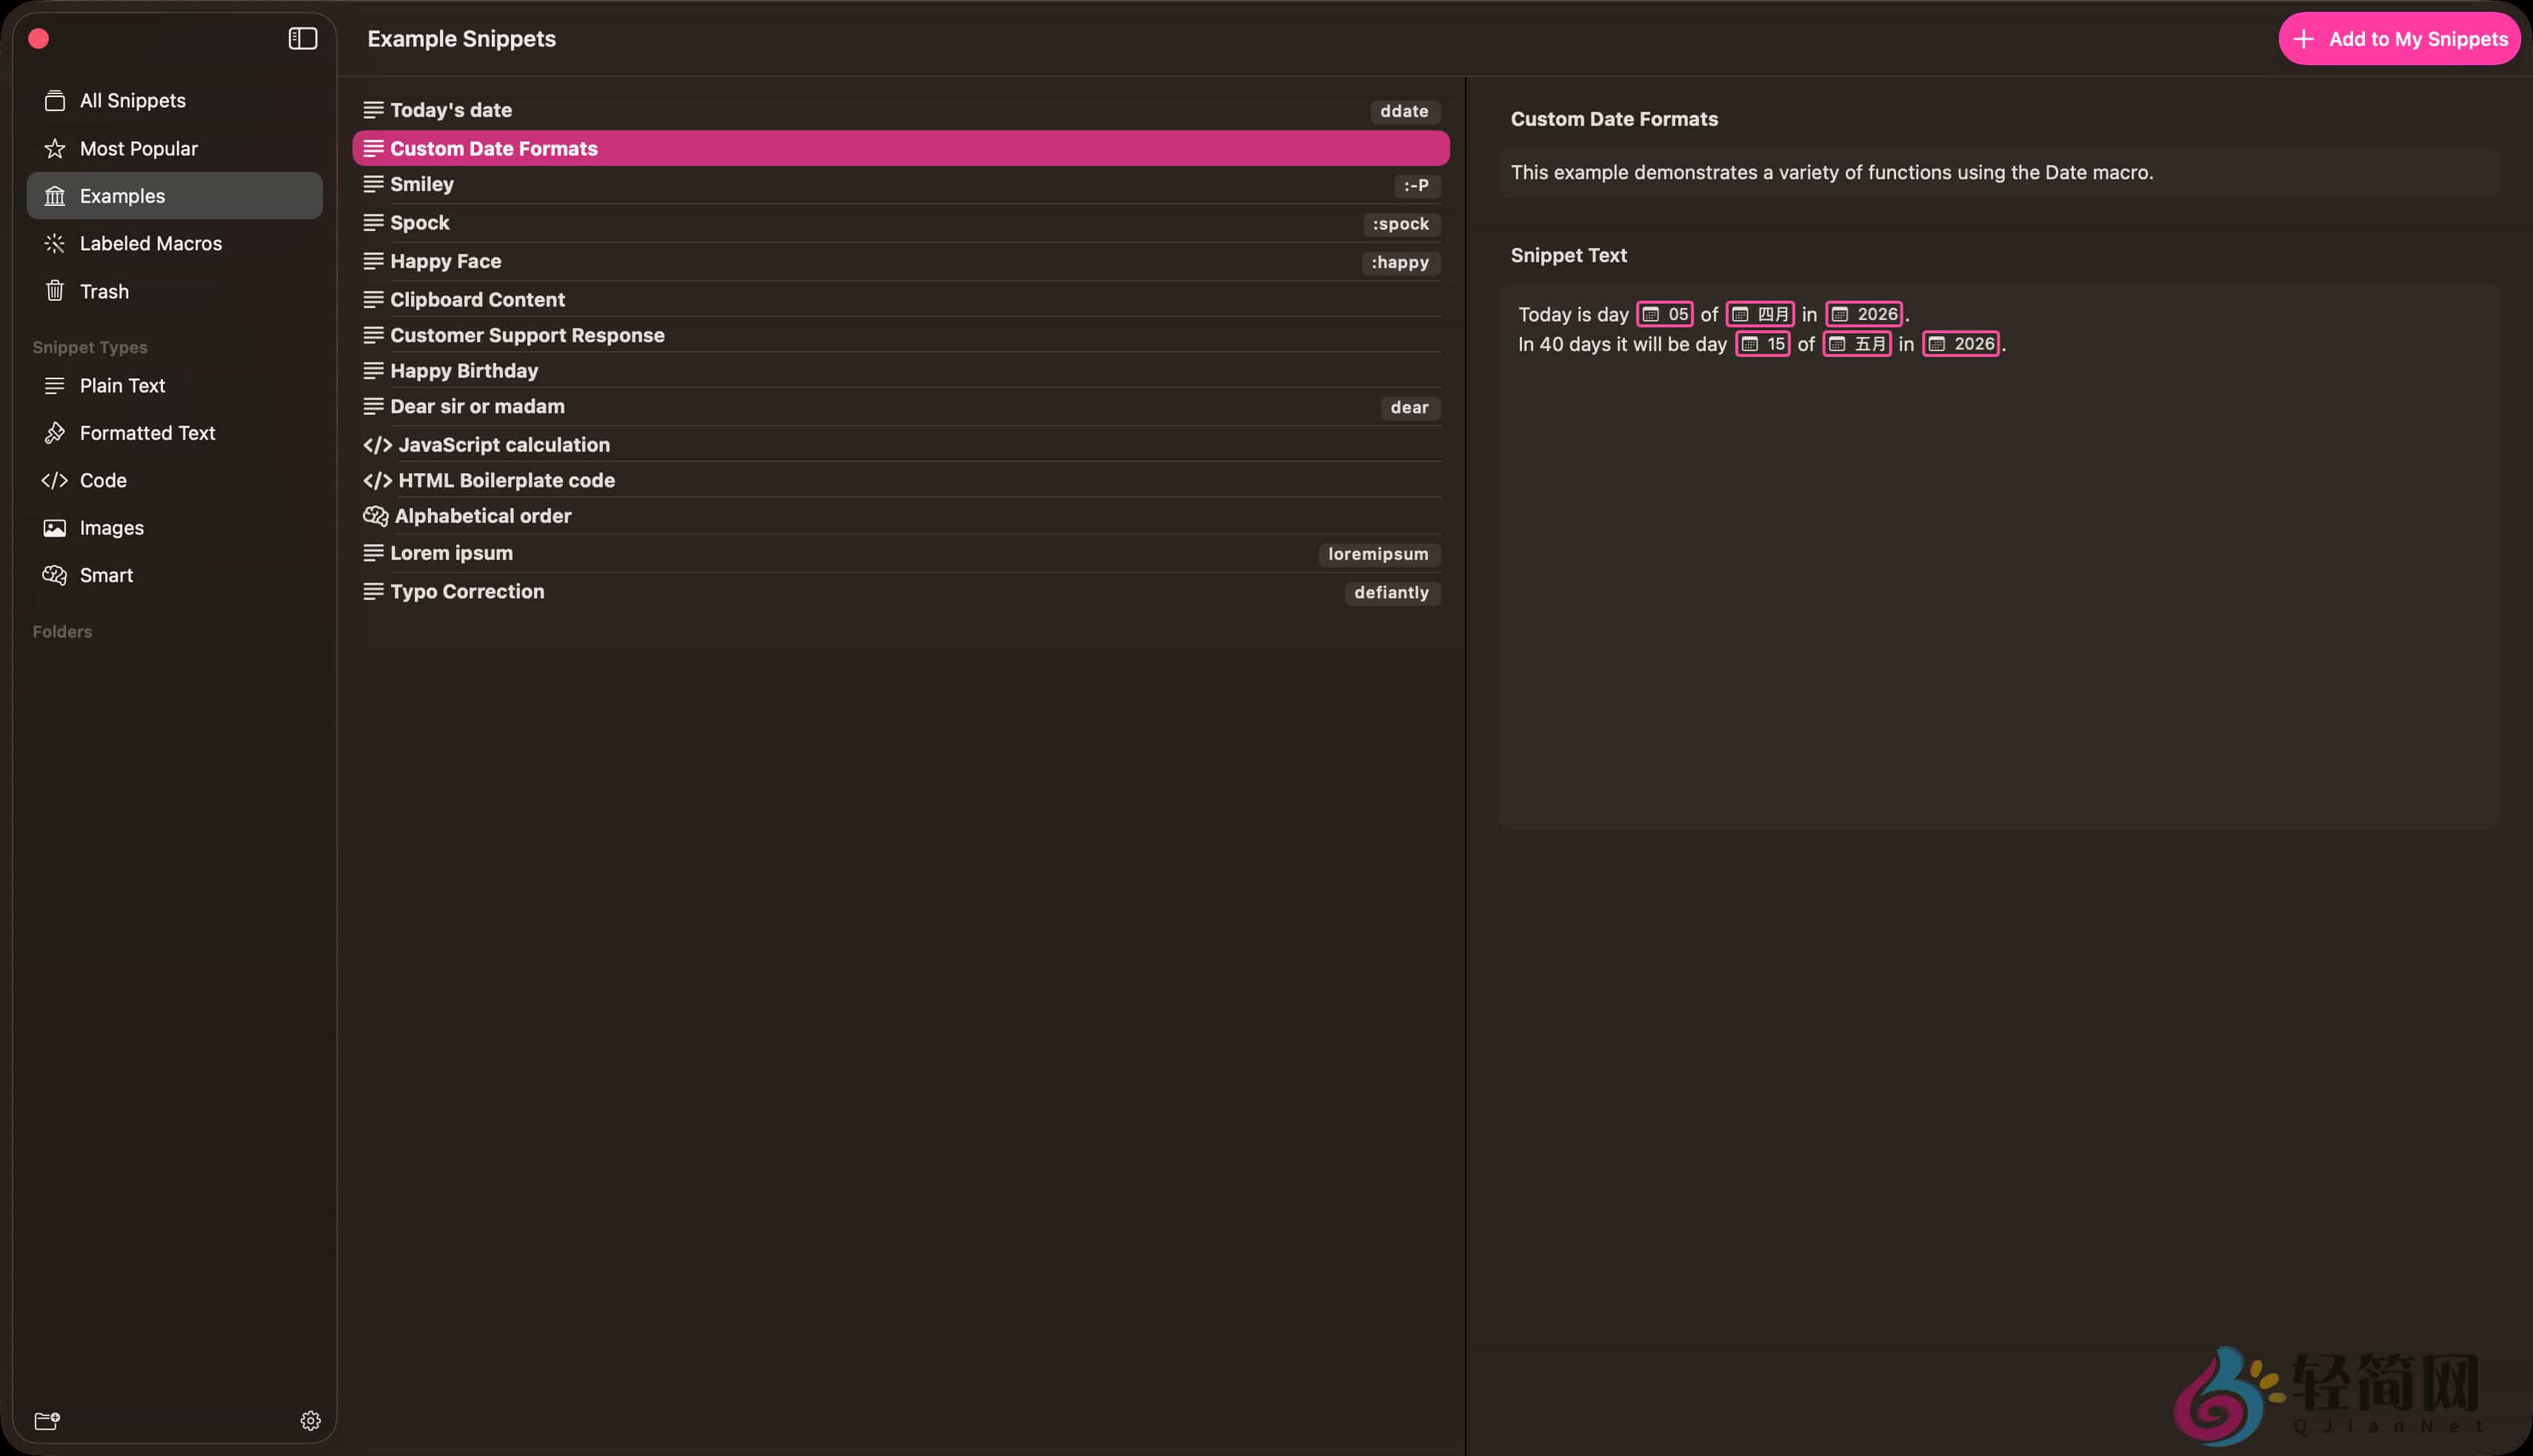Viewport: 2533px width, 1456px height.
Task: Click the new folder icon
Action: point(47,1420)
